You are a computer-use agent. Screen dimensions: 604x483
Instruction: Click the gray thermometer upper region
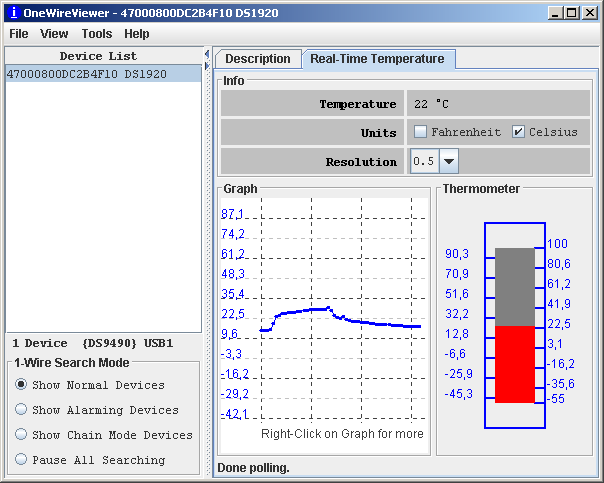[515, 287]
